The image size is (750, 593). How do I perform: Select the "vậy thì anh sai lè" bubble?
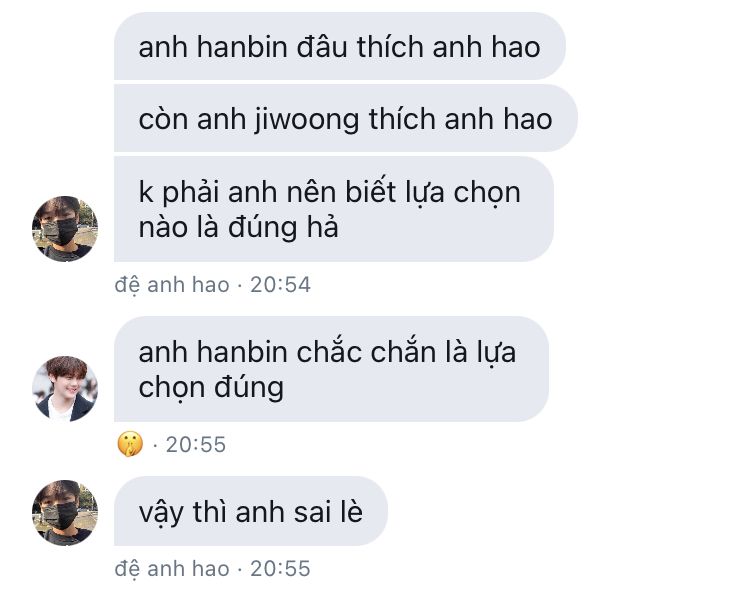point(251,511)
